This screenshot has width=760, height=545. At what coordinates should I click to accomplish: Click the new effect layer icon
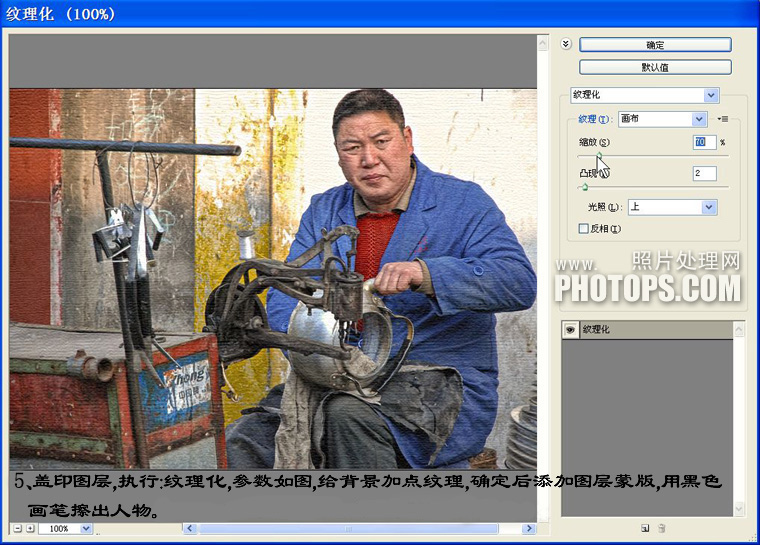tap(645, 529)
